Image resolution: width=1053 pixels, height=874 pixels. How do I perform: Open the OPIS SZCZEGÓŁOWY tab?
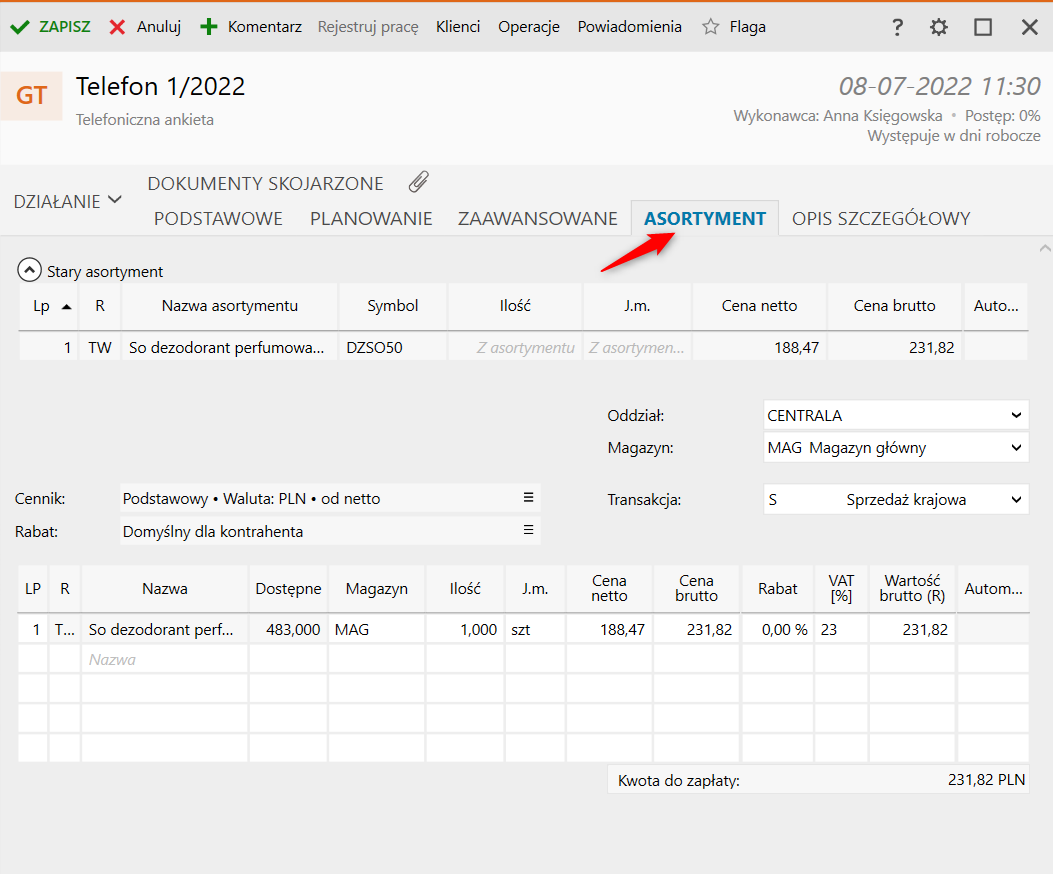[x=880, y=219]
